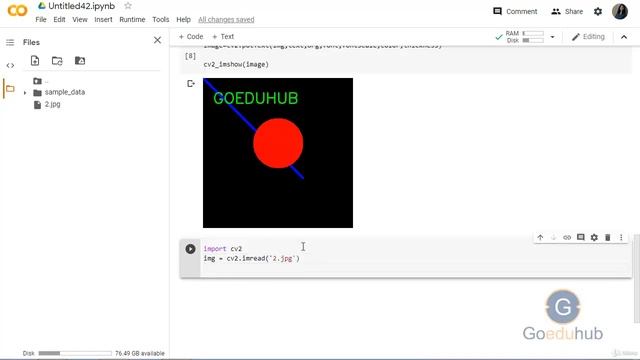Open the cell editor settings gear
640x360 pixels.
(x=594, y=237)
